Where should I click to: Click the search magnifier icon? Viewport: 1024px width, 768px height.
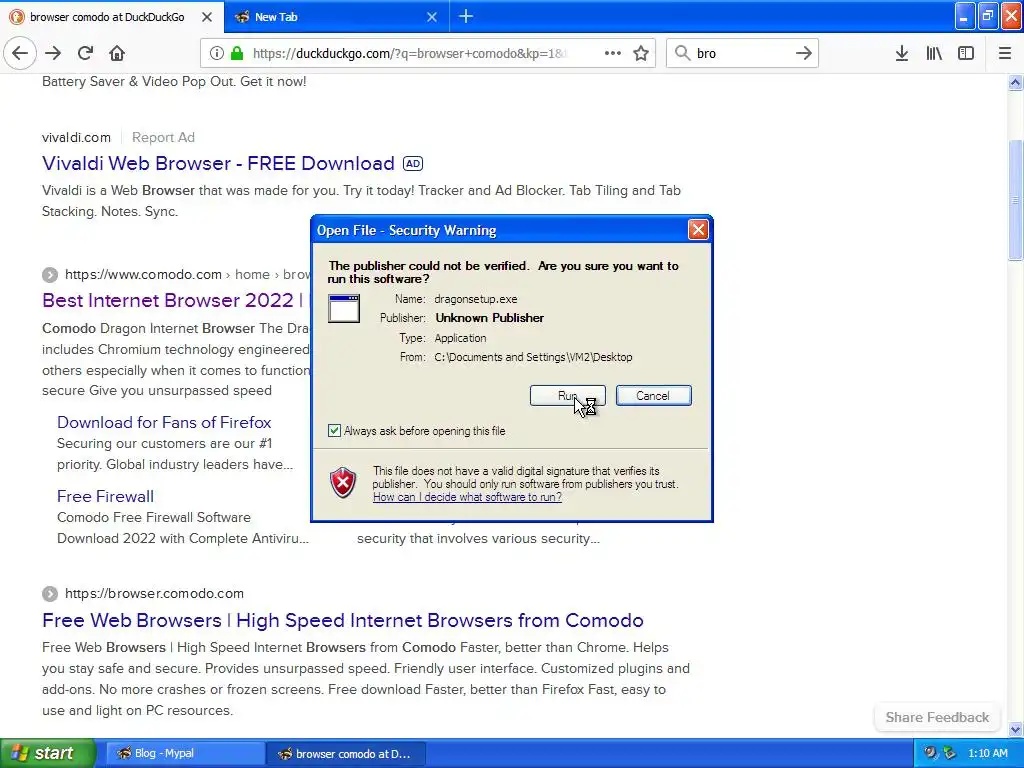[x=682, y=53]
